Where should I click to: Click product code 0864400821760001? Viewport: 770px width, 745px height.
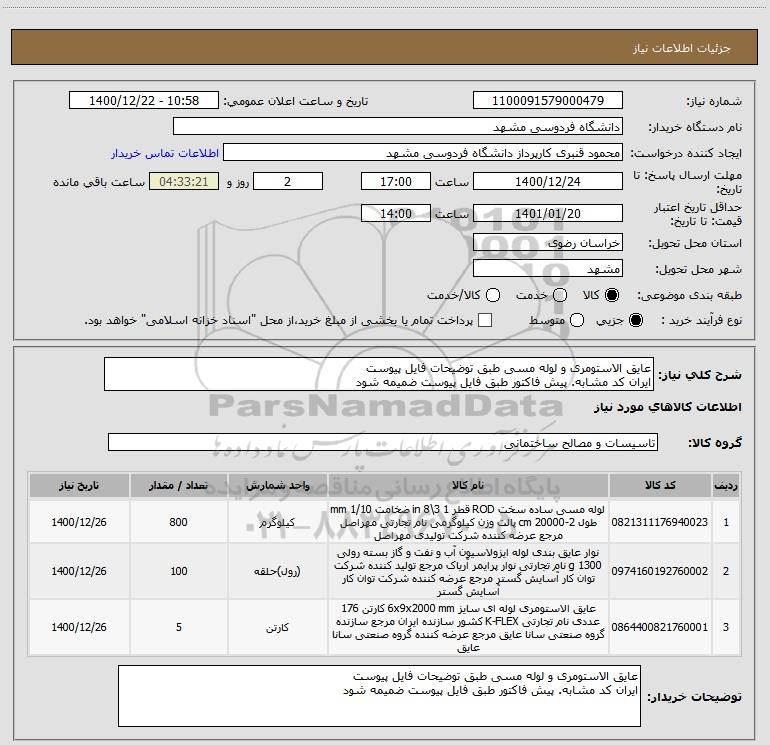point(660,627)
